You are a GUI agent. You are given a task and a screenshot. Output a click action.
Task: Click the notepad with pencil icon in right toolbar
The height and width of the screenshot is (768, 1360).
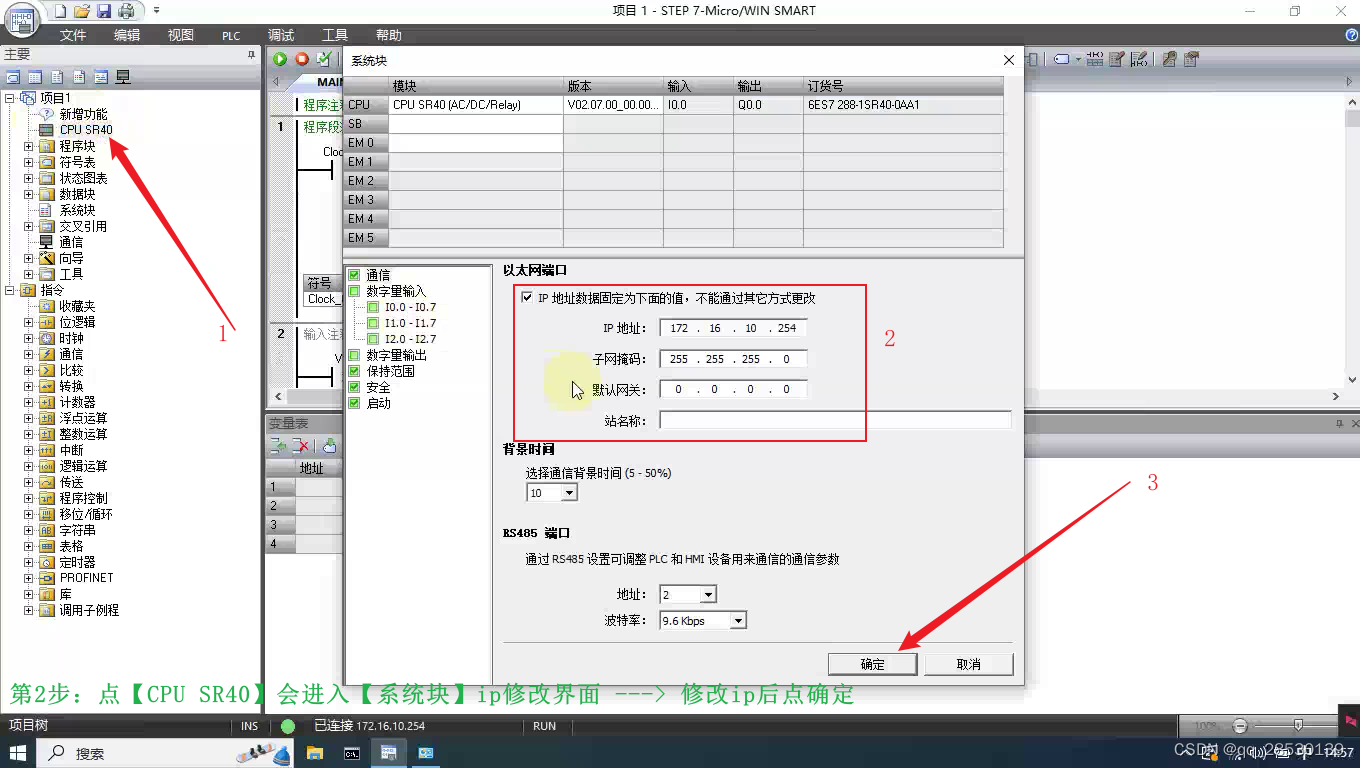pyautogui.click(x=1117, y=60)
